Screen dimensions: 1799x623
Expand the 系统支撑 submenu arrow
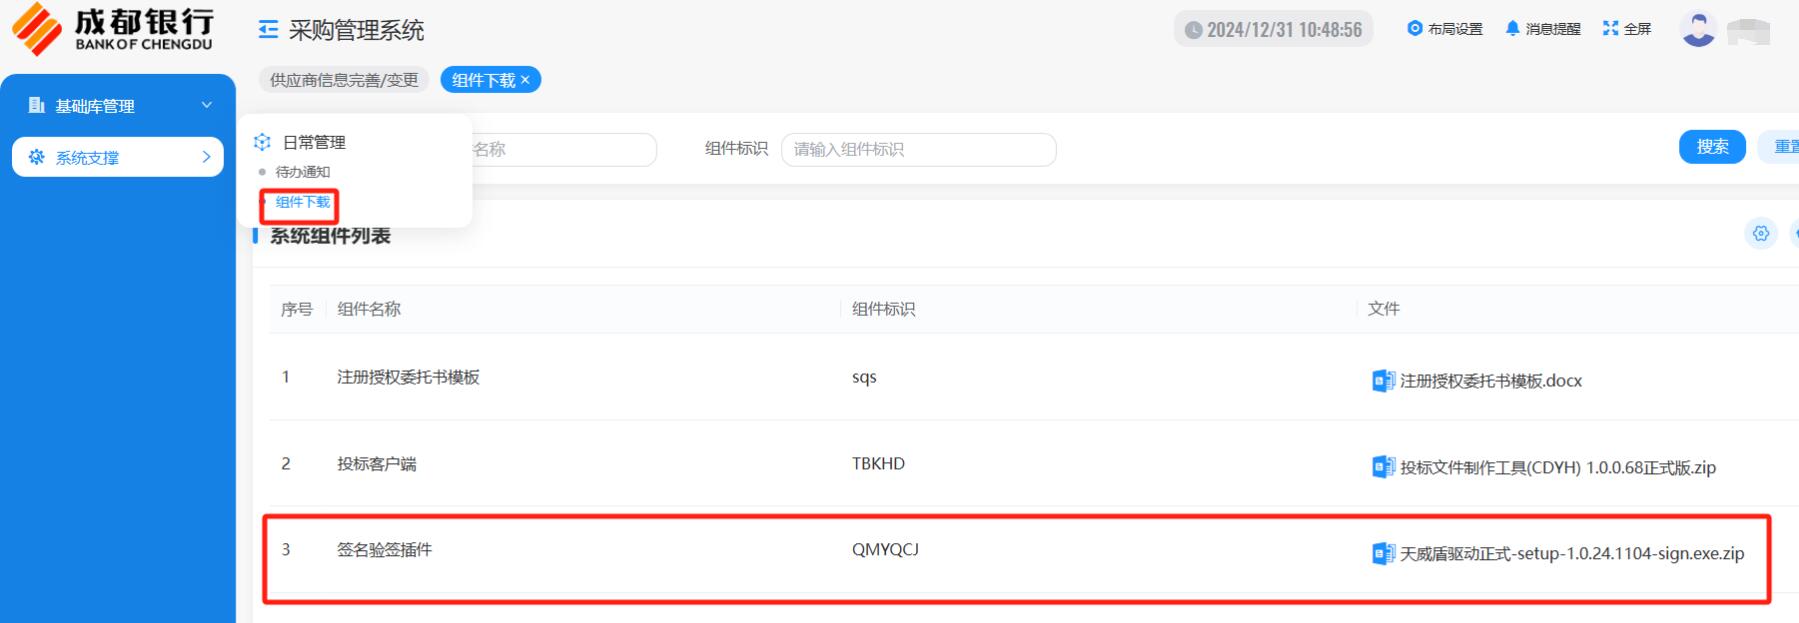206,157
